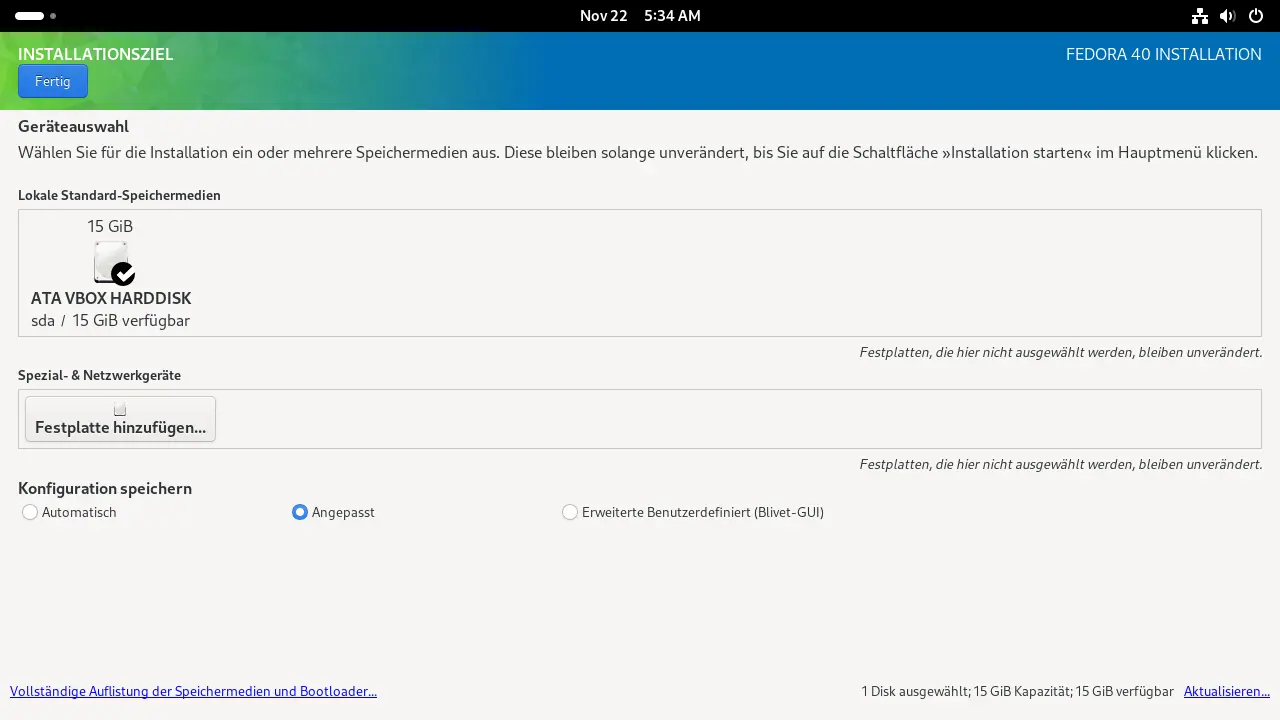Click the checkmark badge on the disk

tap(123, 273)
